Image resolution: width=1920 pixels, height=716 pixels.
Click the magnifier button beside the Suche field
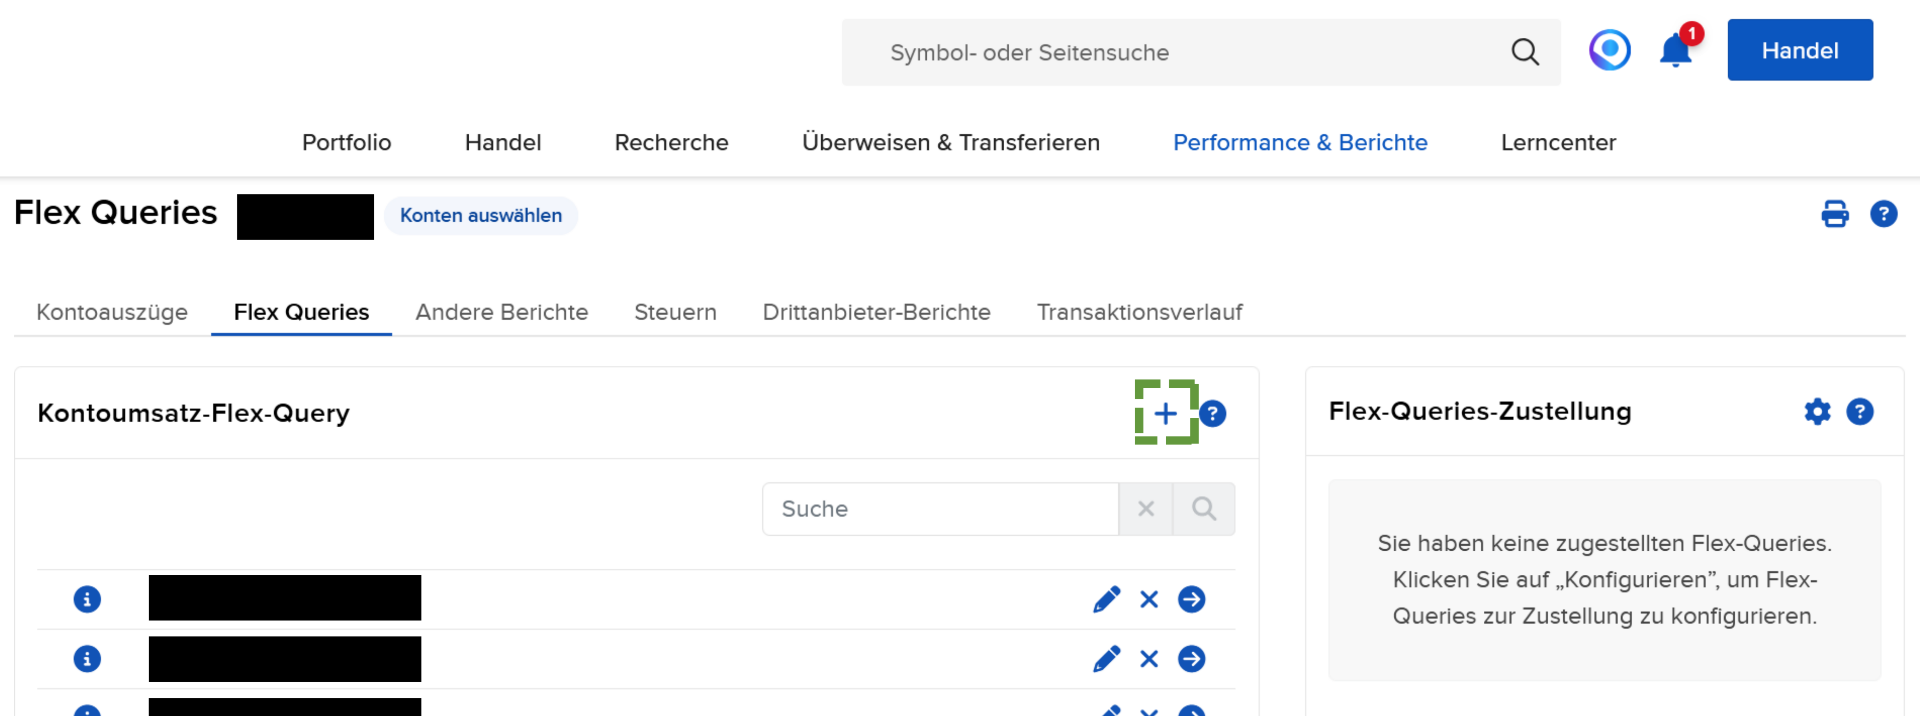(1204, 509)
